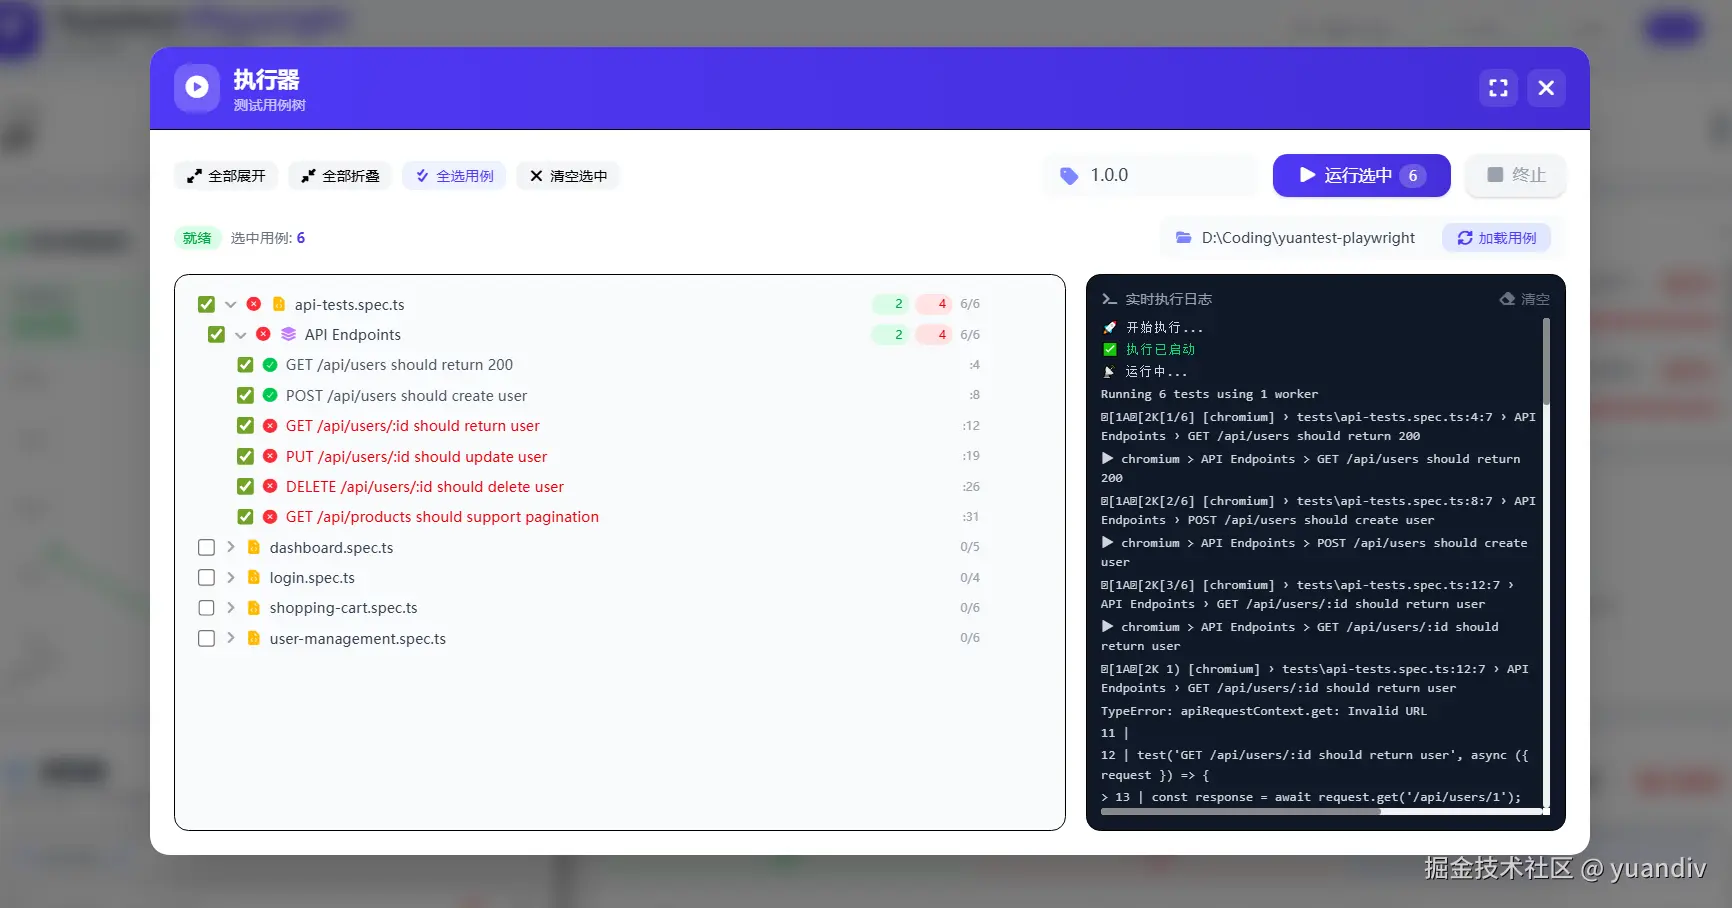Click the 1.0.0 version input field
The image size is (1732, 908).
click(x=1151, y=176)
